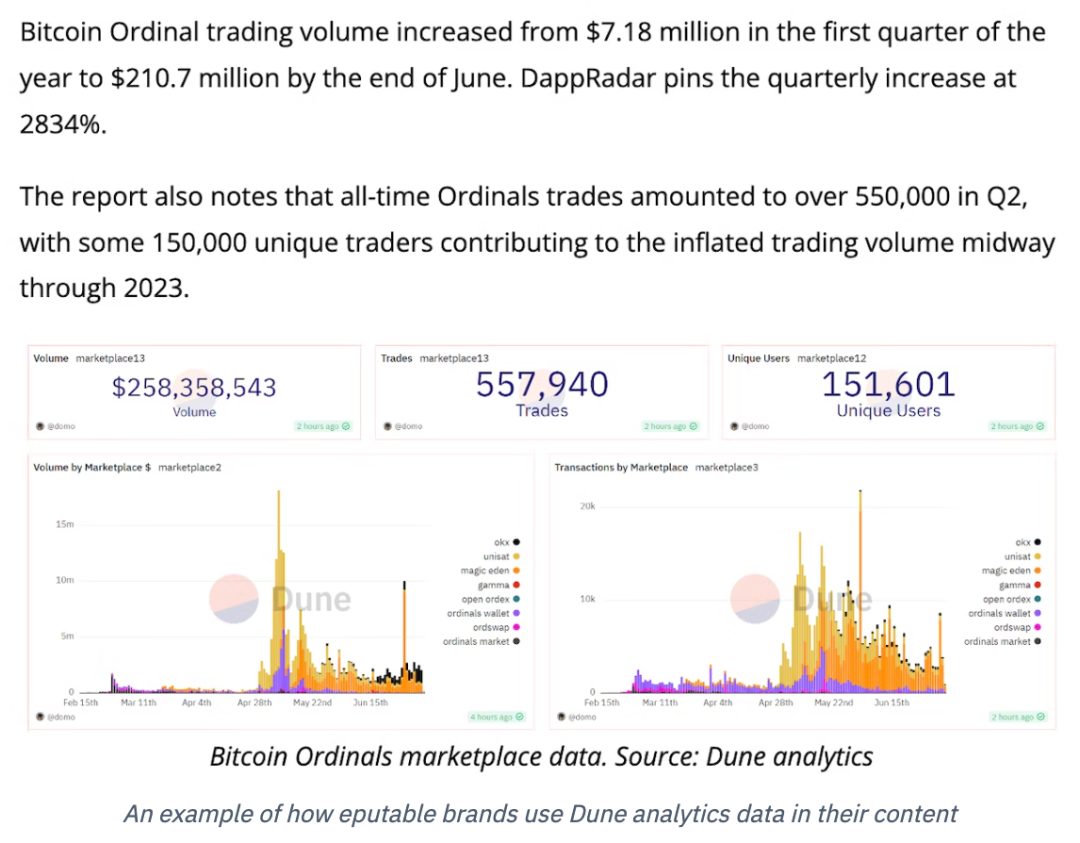Select the ordswap legend label in Volume chart

pos(491,627)
